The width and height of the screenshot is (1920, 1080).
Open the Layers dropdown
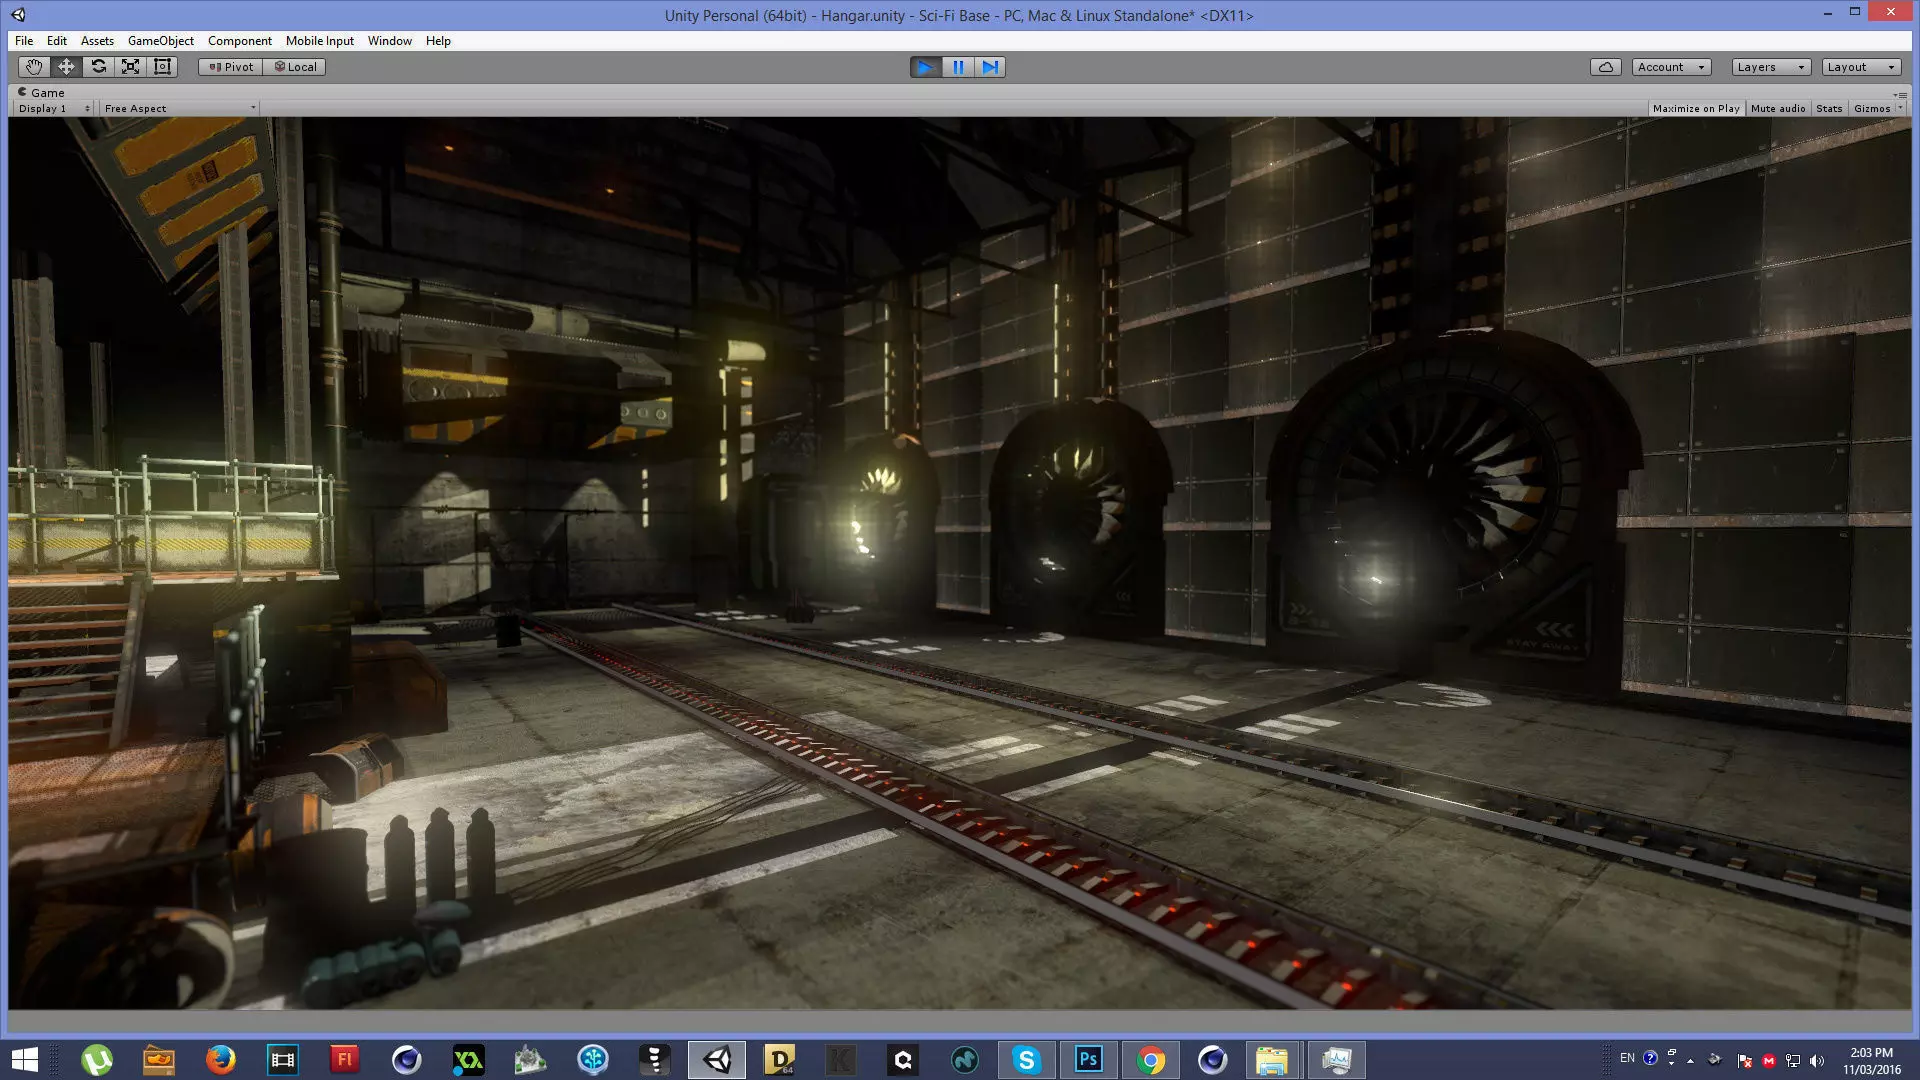[1772, 67]
